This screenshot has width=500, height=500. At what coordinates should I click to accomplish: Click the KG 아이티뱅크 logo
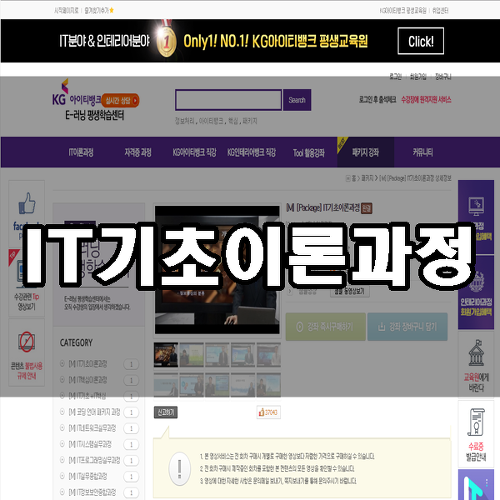(77, 93)
